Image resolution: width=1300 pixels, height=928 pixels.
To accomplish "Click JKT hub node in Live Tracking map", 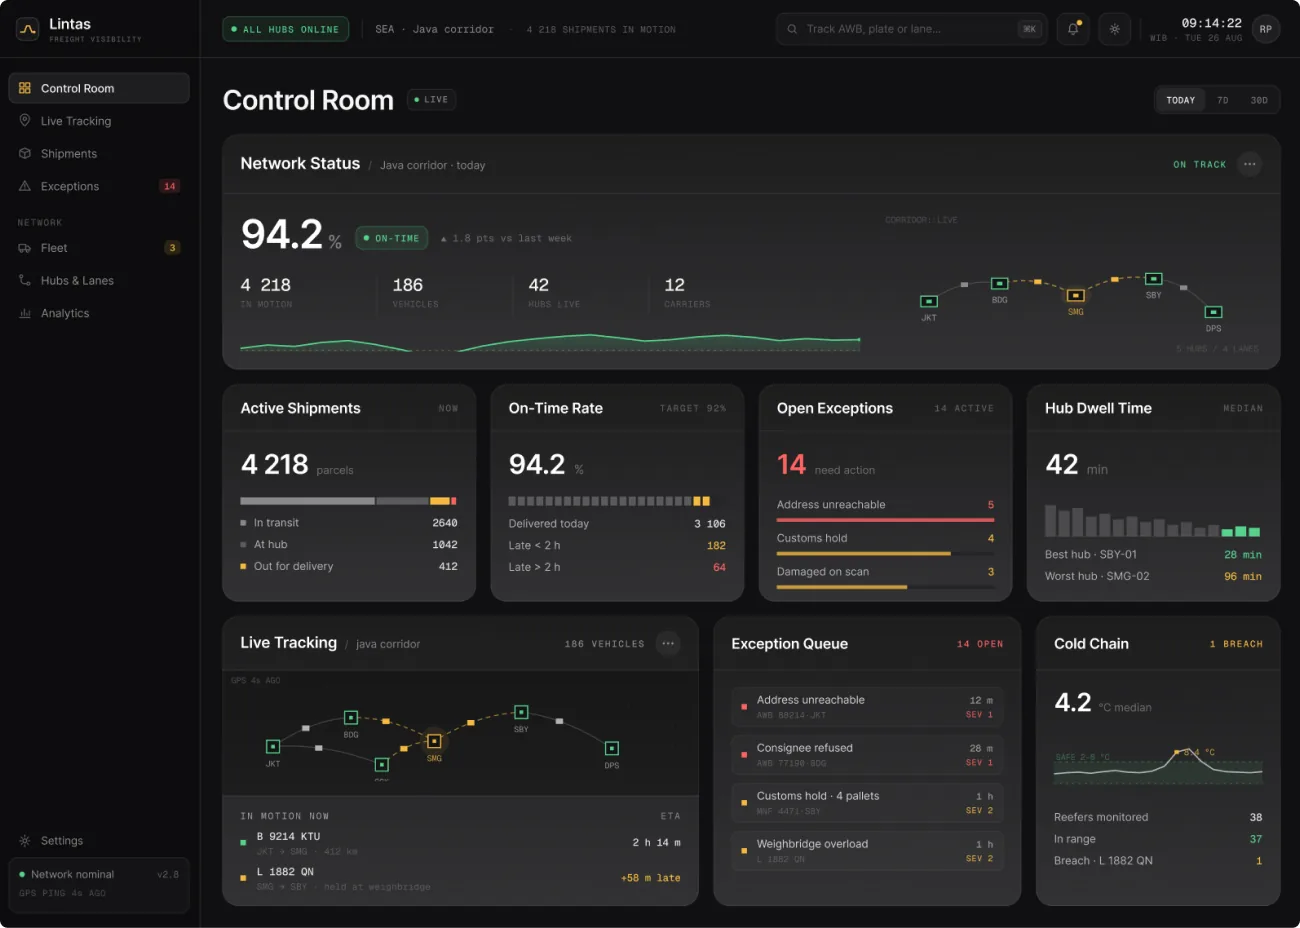I will (x=273, y=747).
